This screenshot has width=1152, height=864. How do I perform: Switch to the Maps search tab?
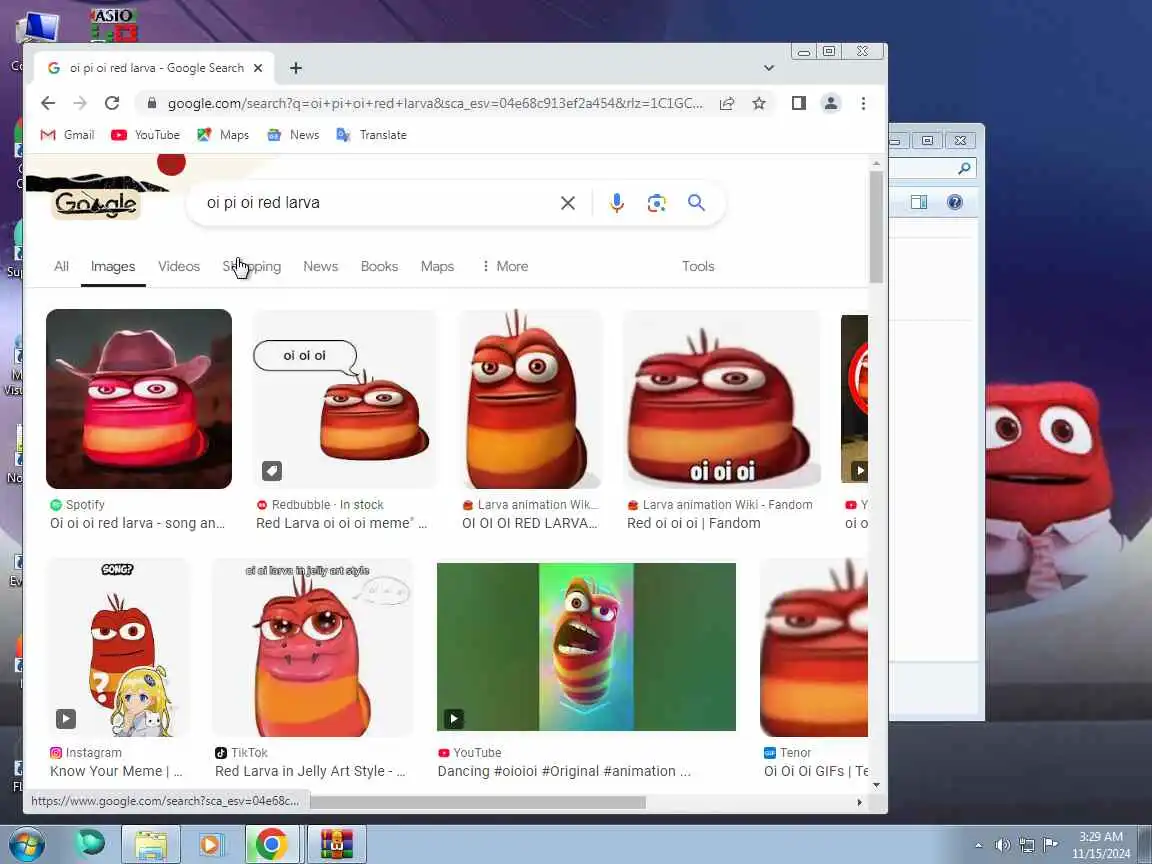tap(438, 267)
